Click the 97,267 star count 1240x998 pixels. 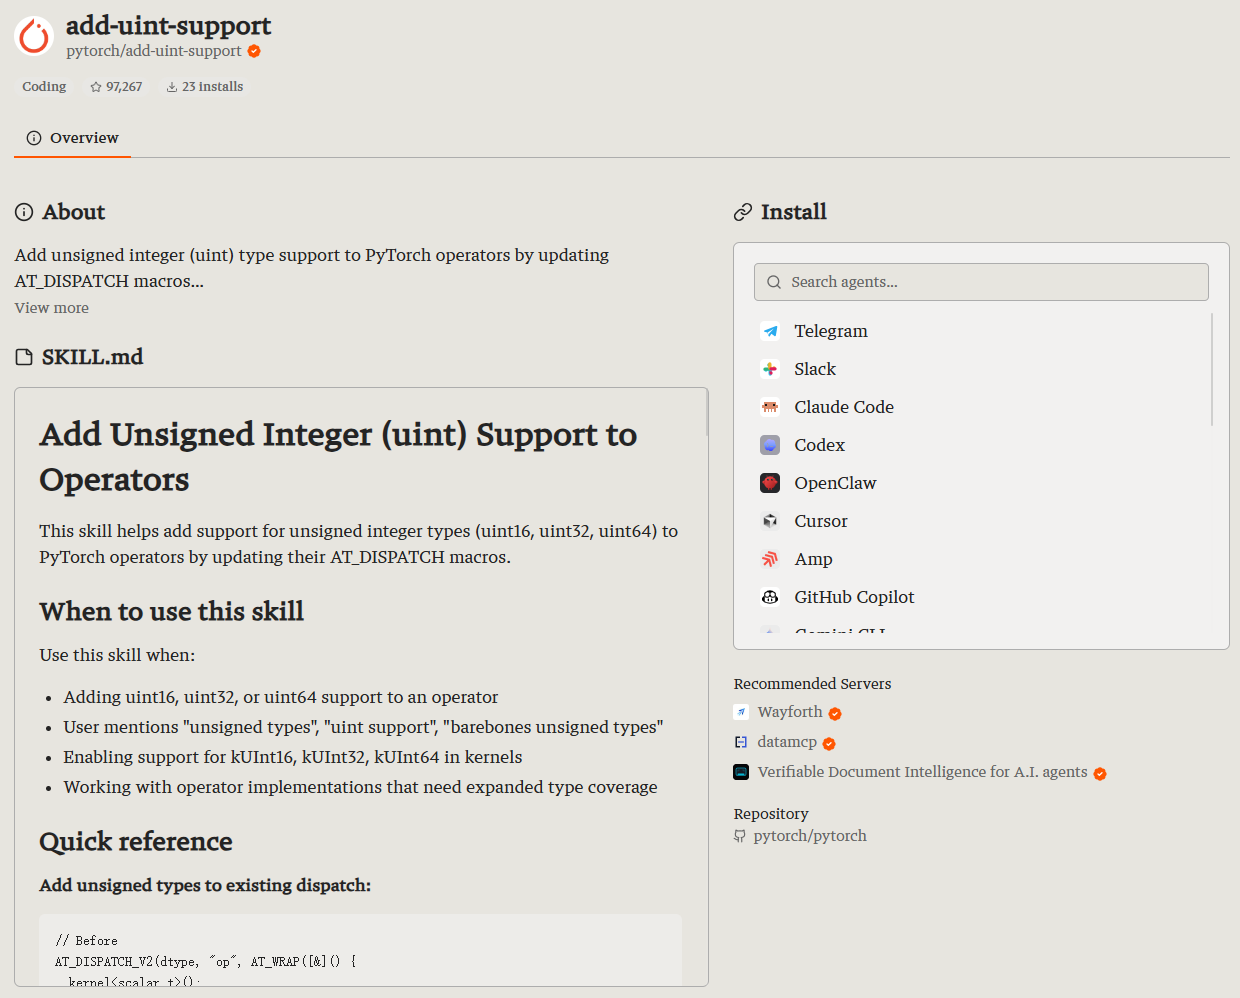coord(124,87)
